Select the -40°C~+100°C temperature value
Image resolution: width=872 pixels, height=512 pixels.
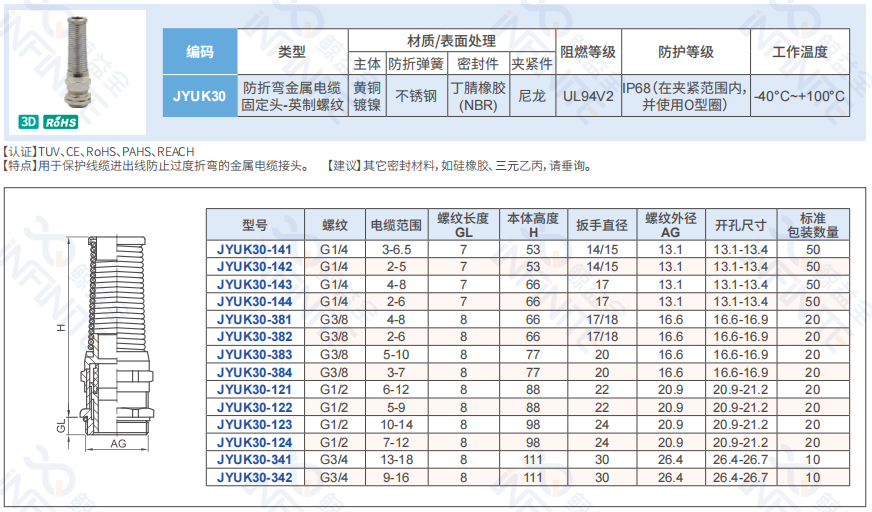click(800, 96)
